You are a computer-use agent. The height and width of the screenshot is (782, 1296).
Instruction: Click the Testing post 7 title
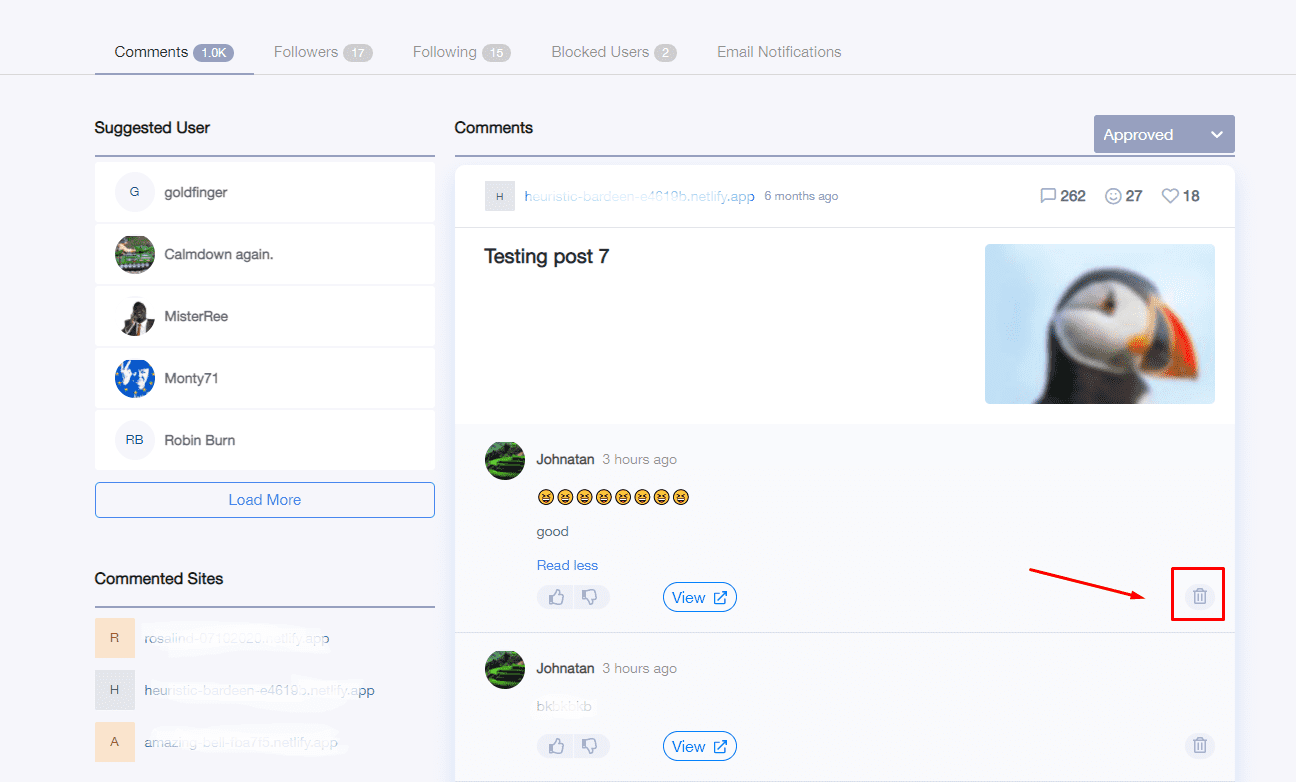[547, 256]
